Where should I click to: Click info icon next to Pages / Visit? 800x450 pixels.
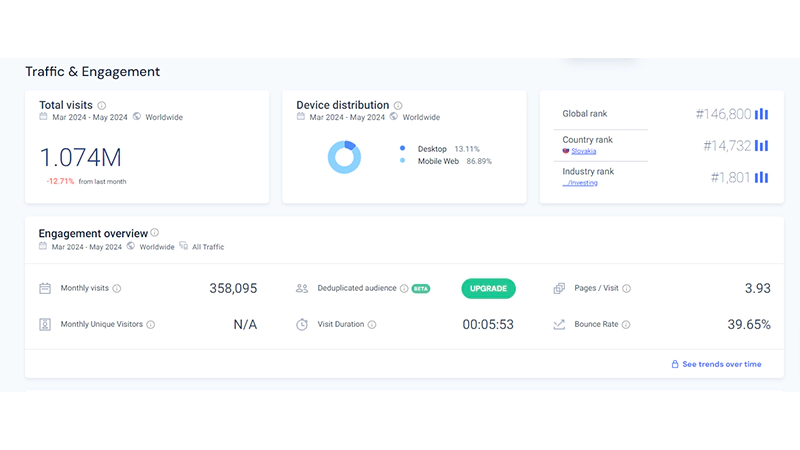[x=627, y=289]
